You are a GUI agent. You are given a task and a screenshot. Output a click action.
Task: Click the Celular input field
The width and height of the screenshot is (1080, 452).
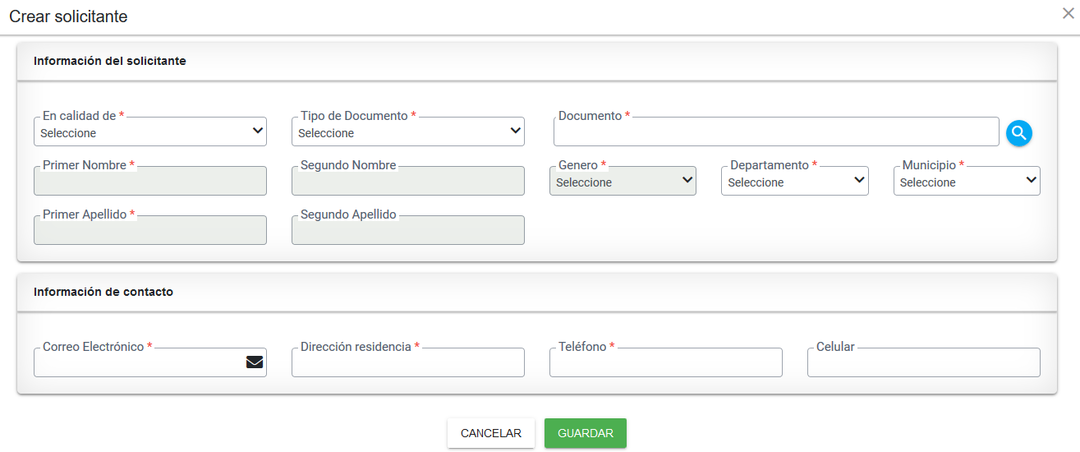pyautogui.click(x=924, y=363)
